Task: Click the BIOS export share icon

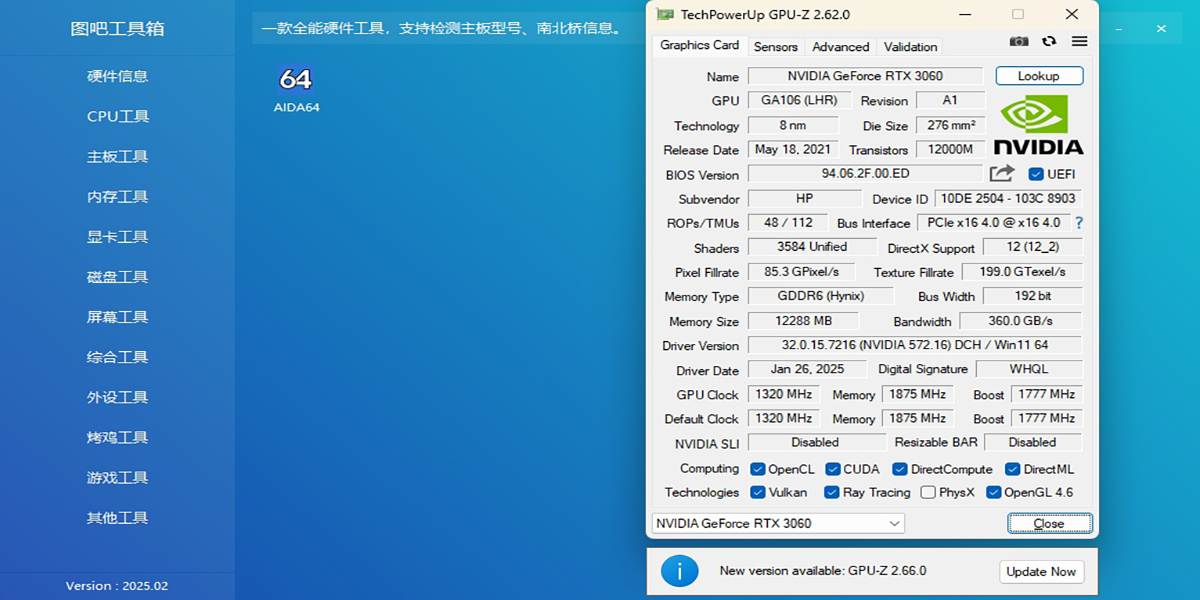Action: 1002,174
